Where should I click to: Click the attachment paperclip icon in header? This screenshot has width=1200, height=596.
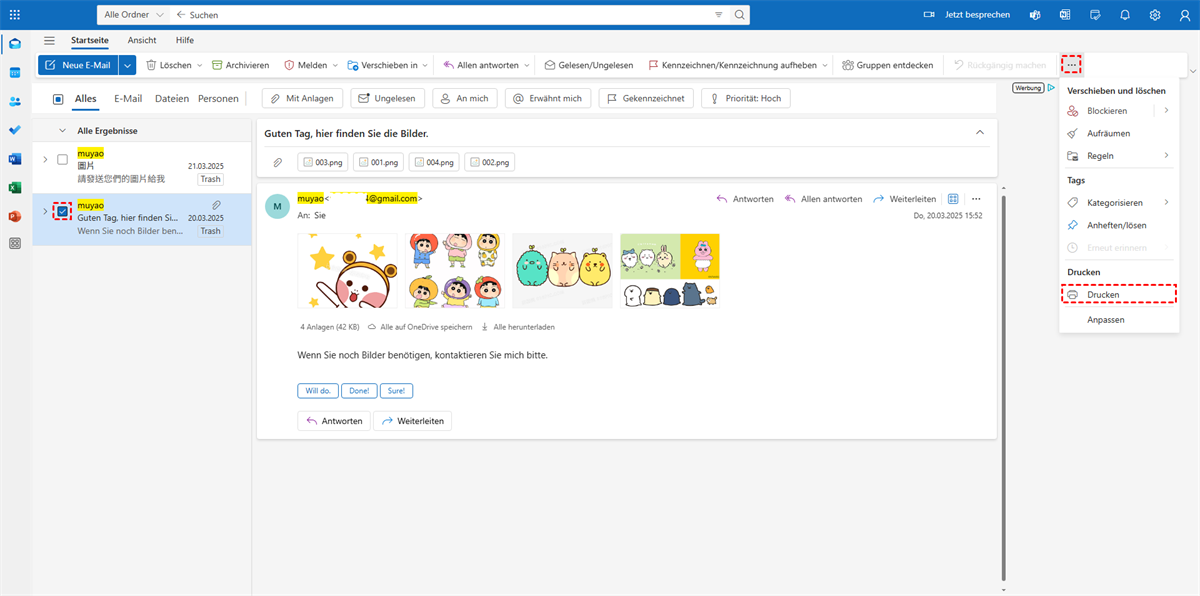click(x=277, y=162)
